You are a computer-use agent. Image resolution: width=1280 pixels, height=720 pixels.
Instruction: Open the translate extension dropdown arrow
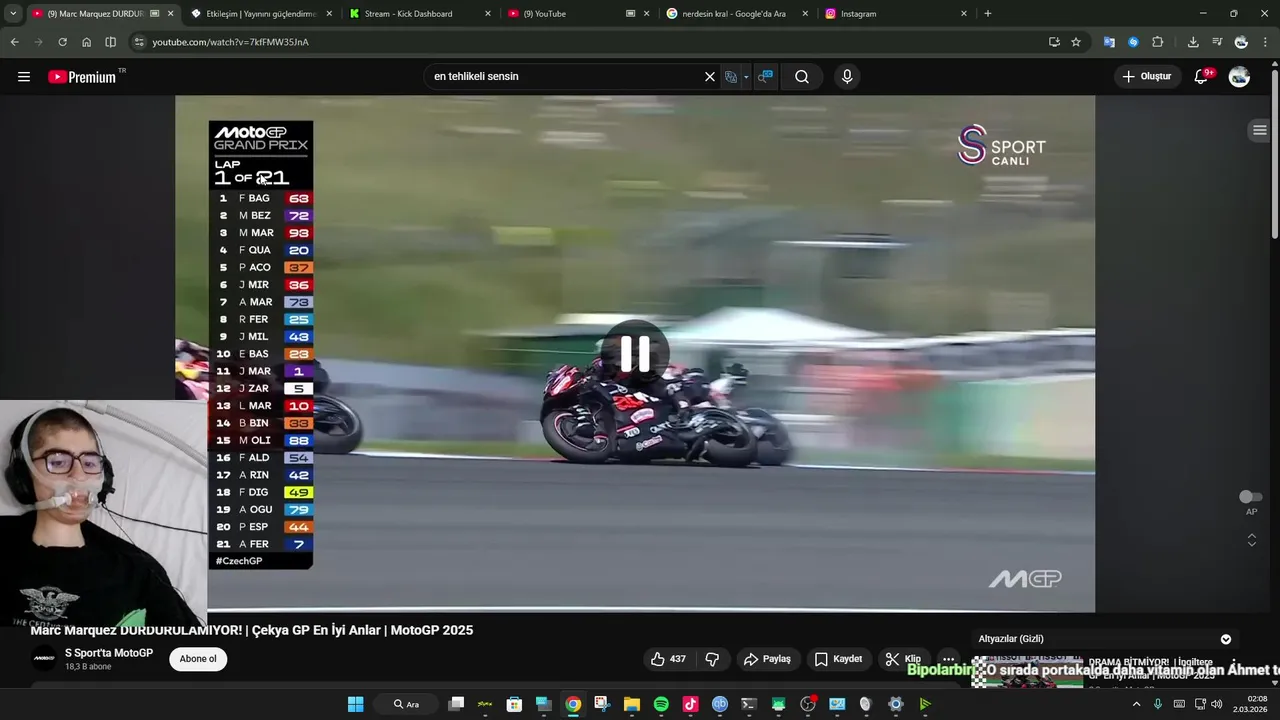click(746, 77)
